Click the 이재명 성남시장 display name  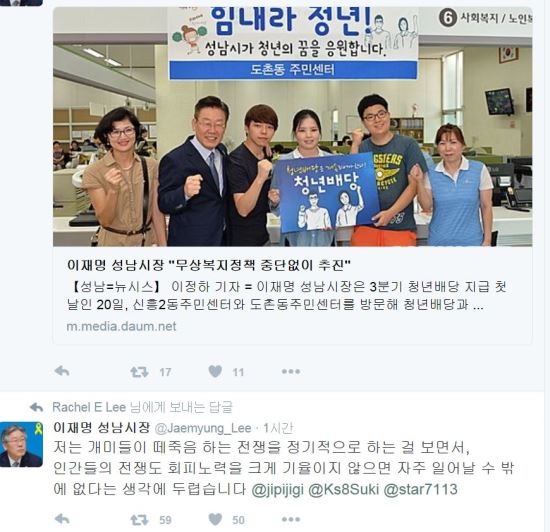[102, 427]
